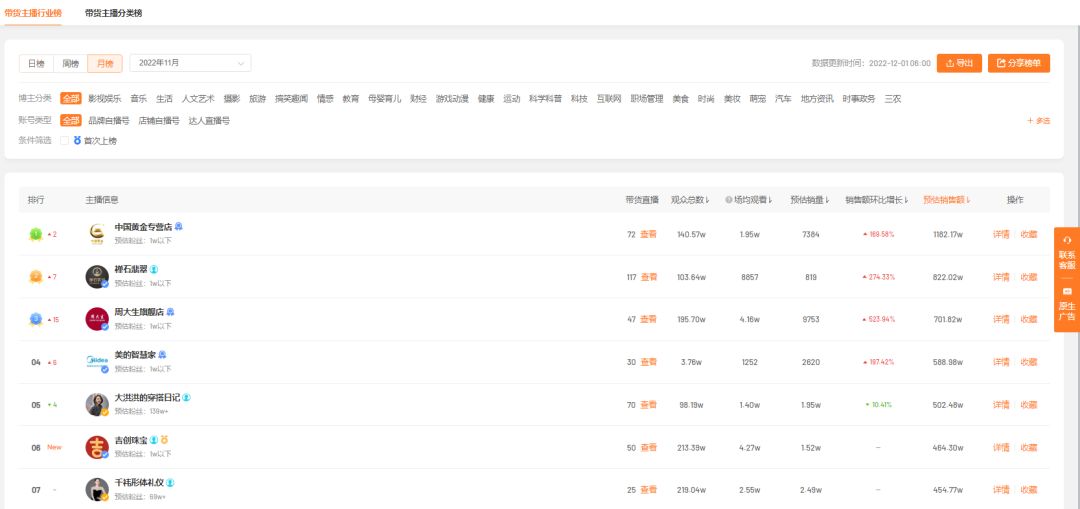The height and width of the screenshot is (509, 1080).
Task: Switch ranking period to 日榜
Action: (36, 63)
